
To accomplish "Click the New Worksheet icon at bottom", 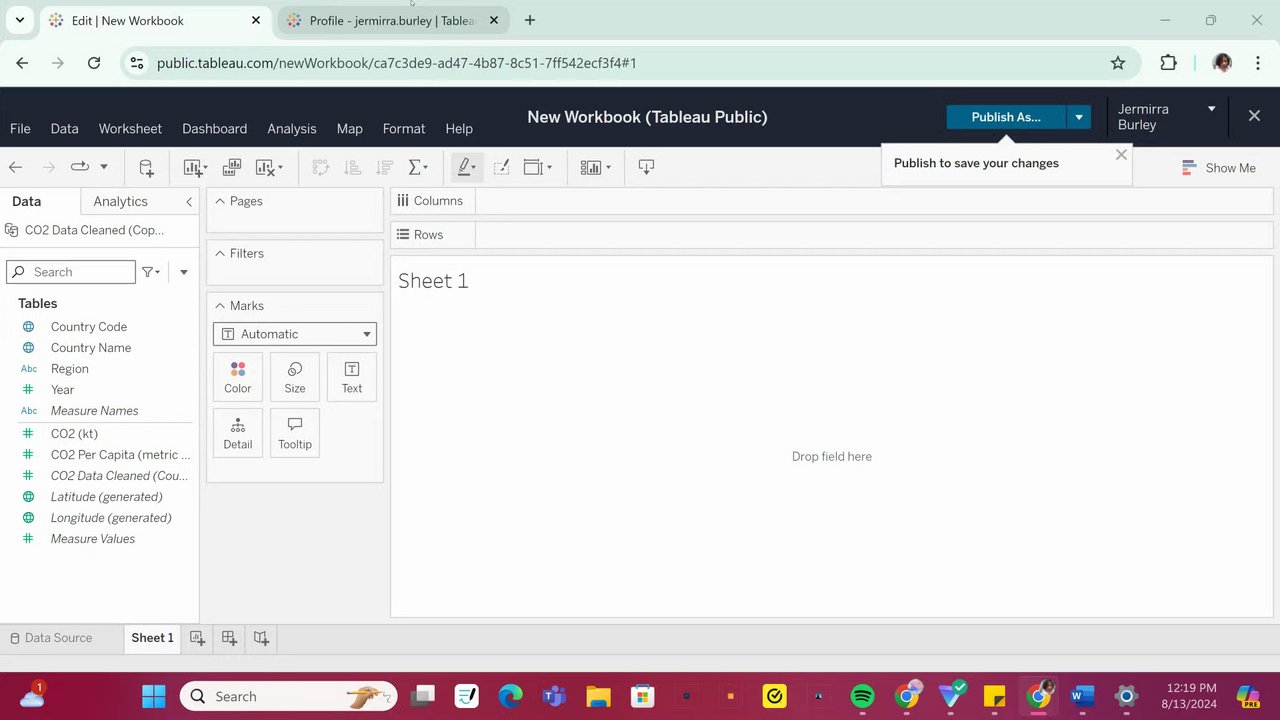I will (x=197, y=638).
